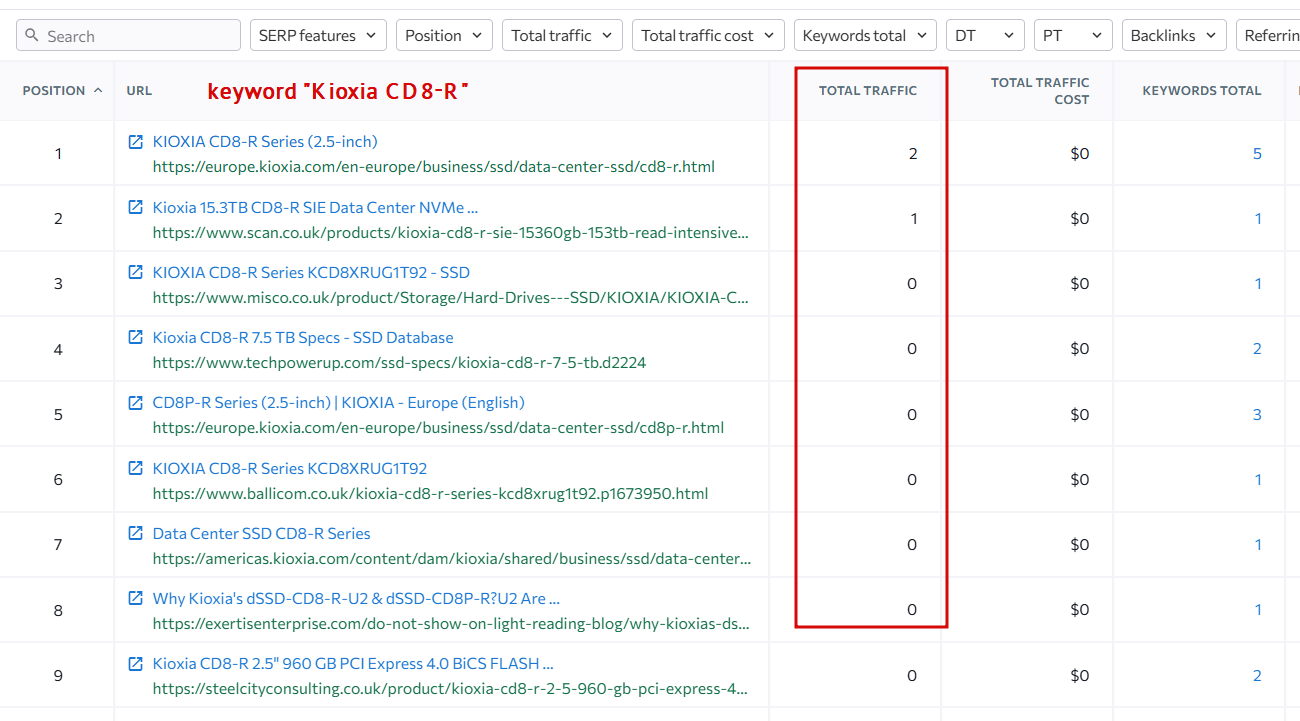This screenshot has height=721, width=1300.
Task: Open the Position filter dropdown
Action: pyautogui.click(x=445, y=35)
